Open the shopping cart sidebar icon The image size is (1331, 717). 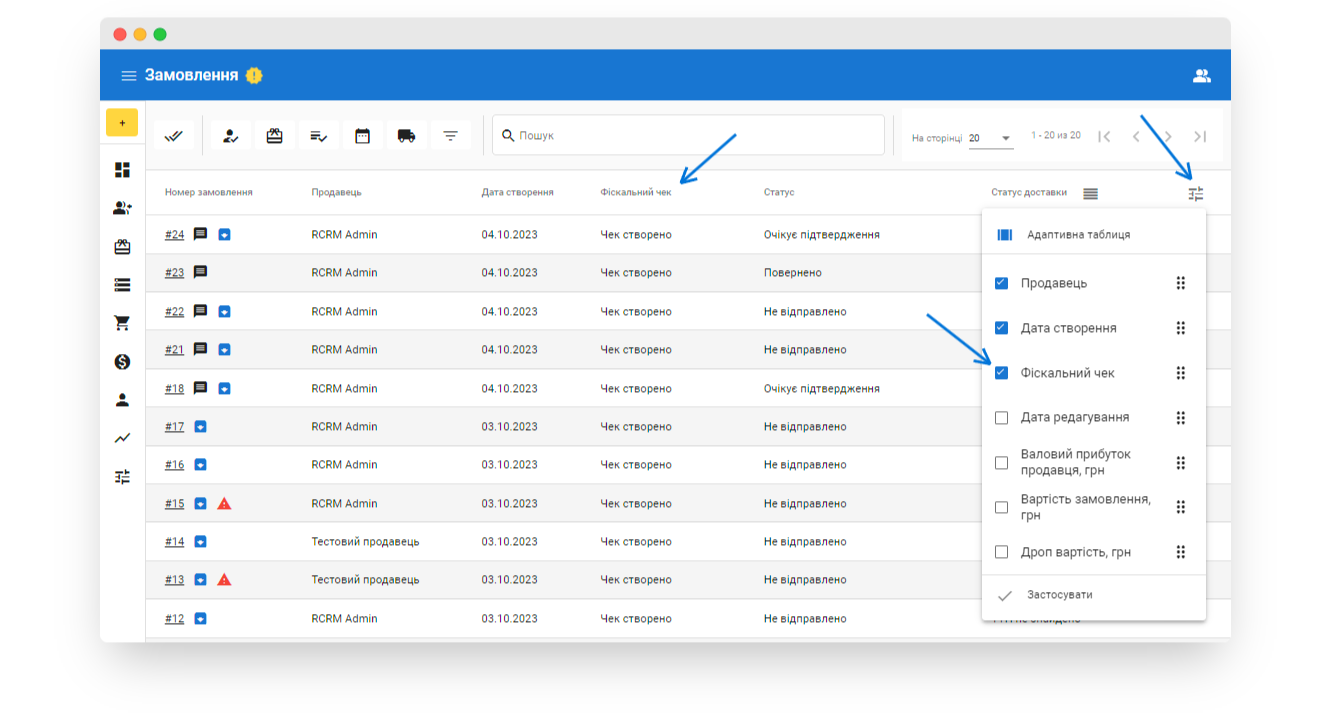point(122,323)
